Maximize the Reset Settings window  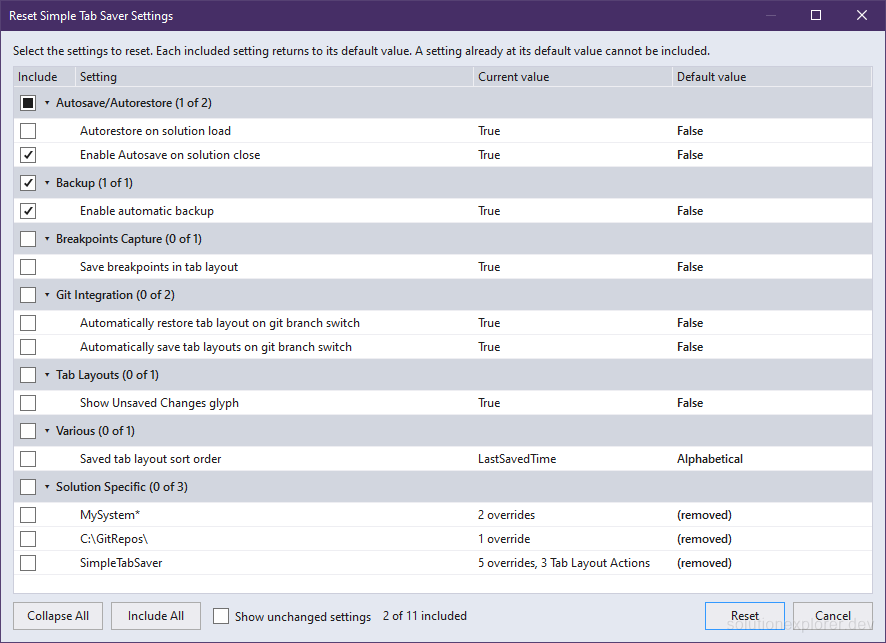816,15
